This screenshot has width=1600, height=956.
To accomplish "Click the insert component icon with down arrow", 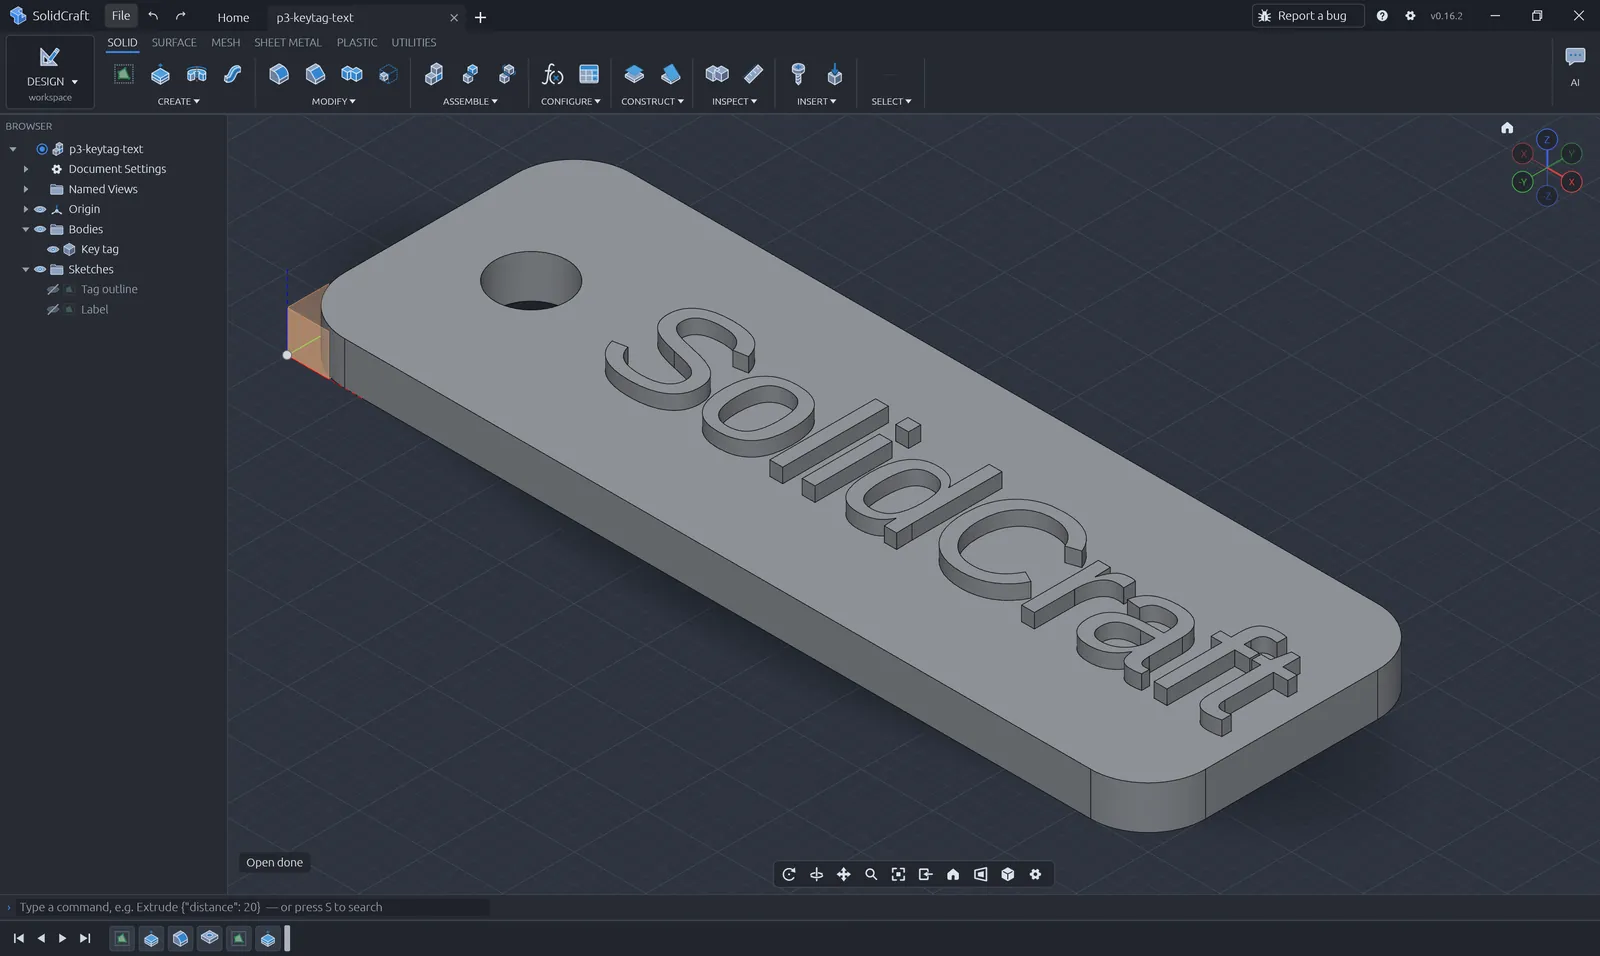I will [x=835, y=74].
